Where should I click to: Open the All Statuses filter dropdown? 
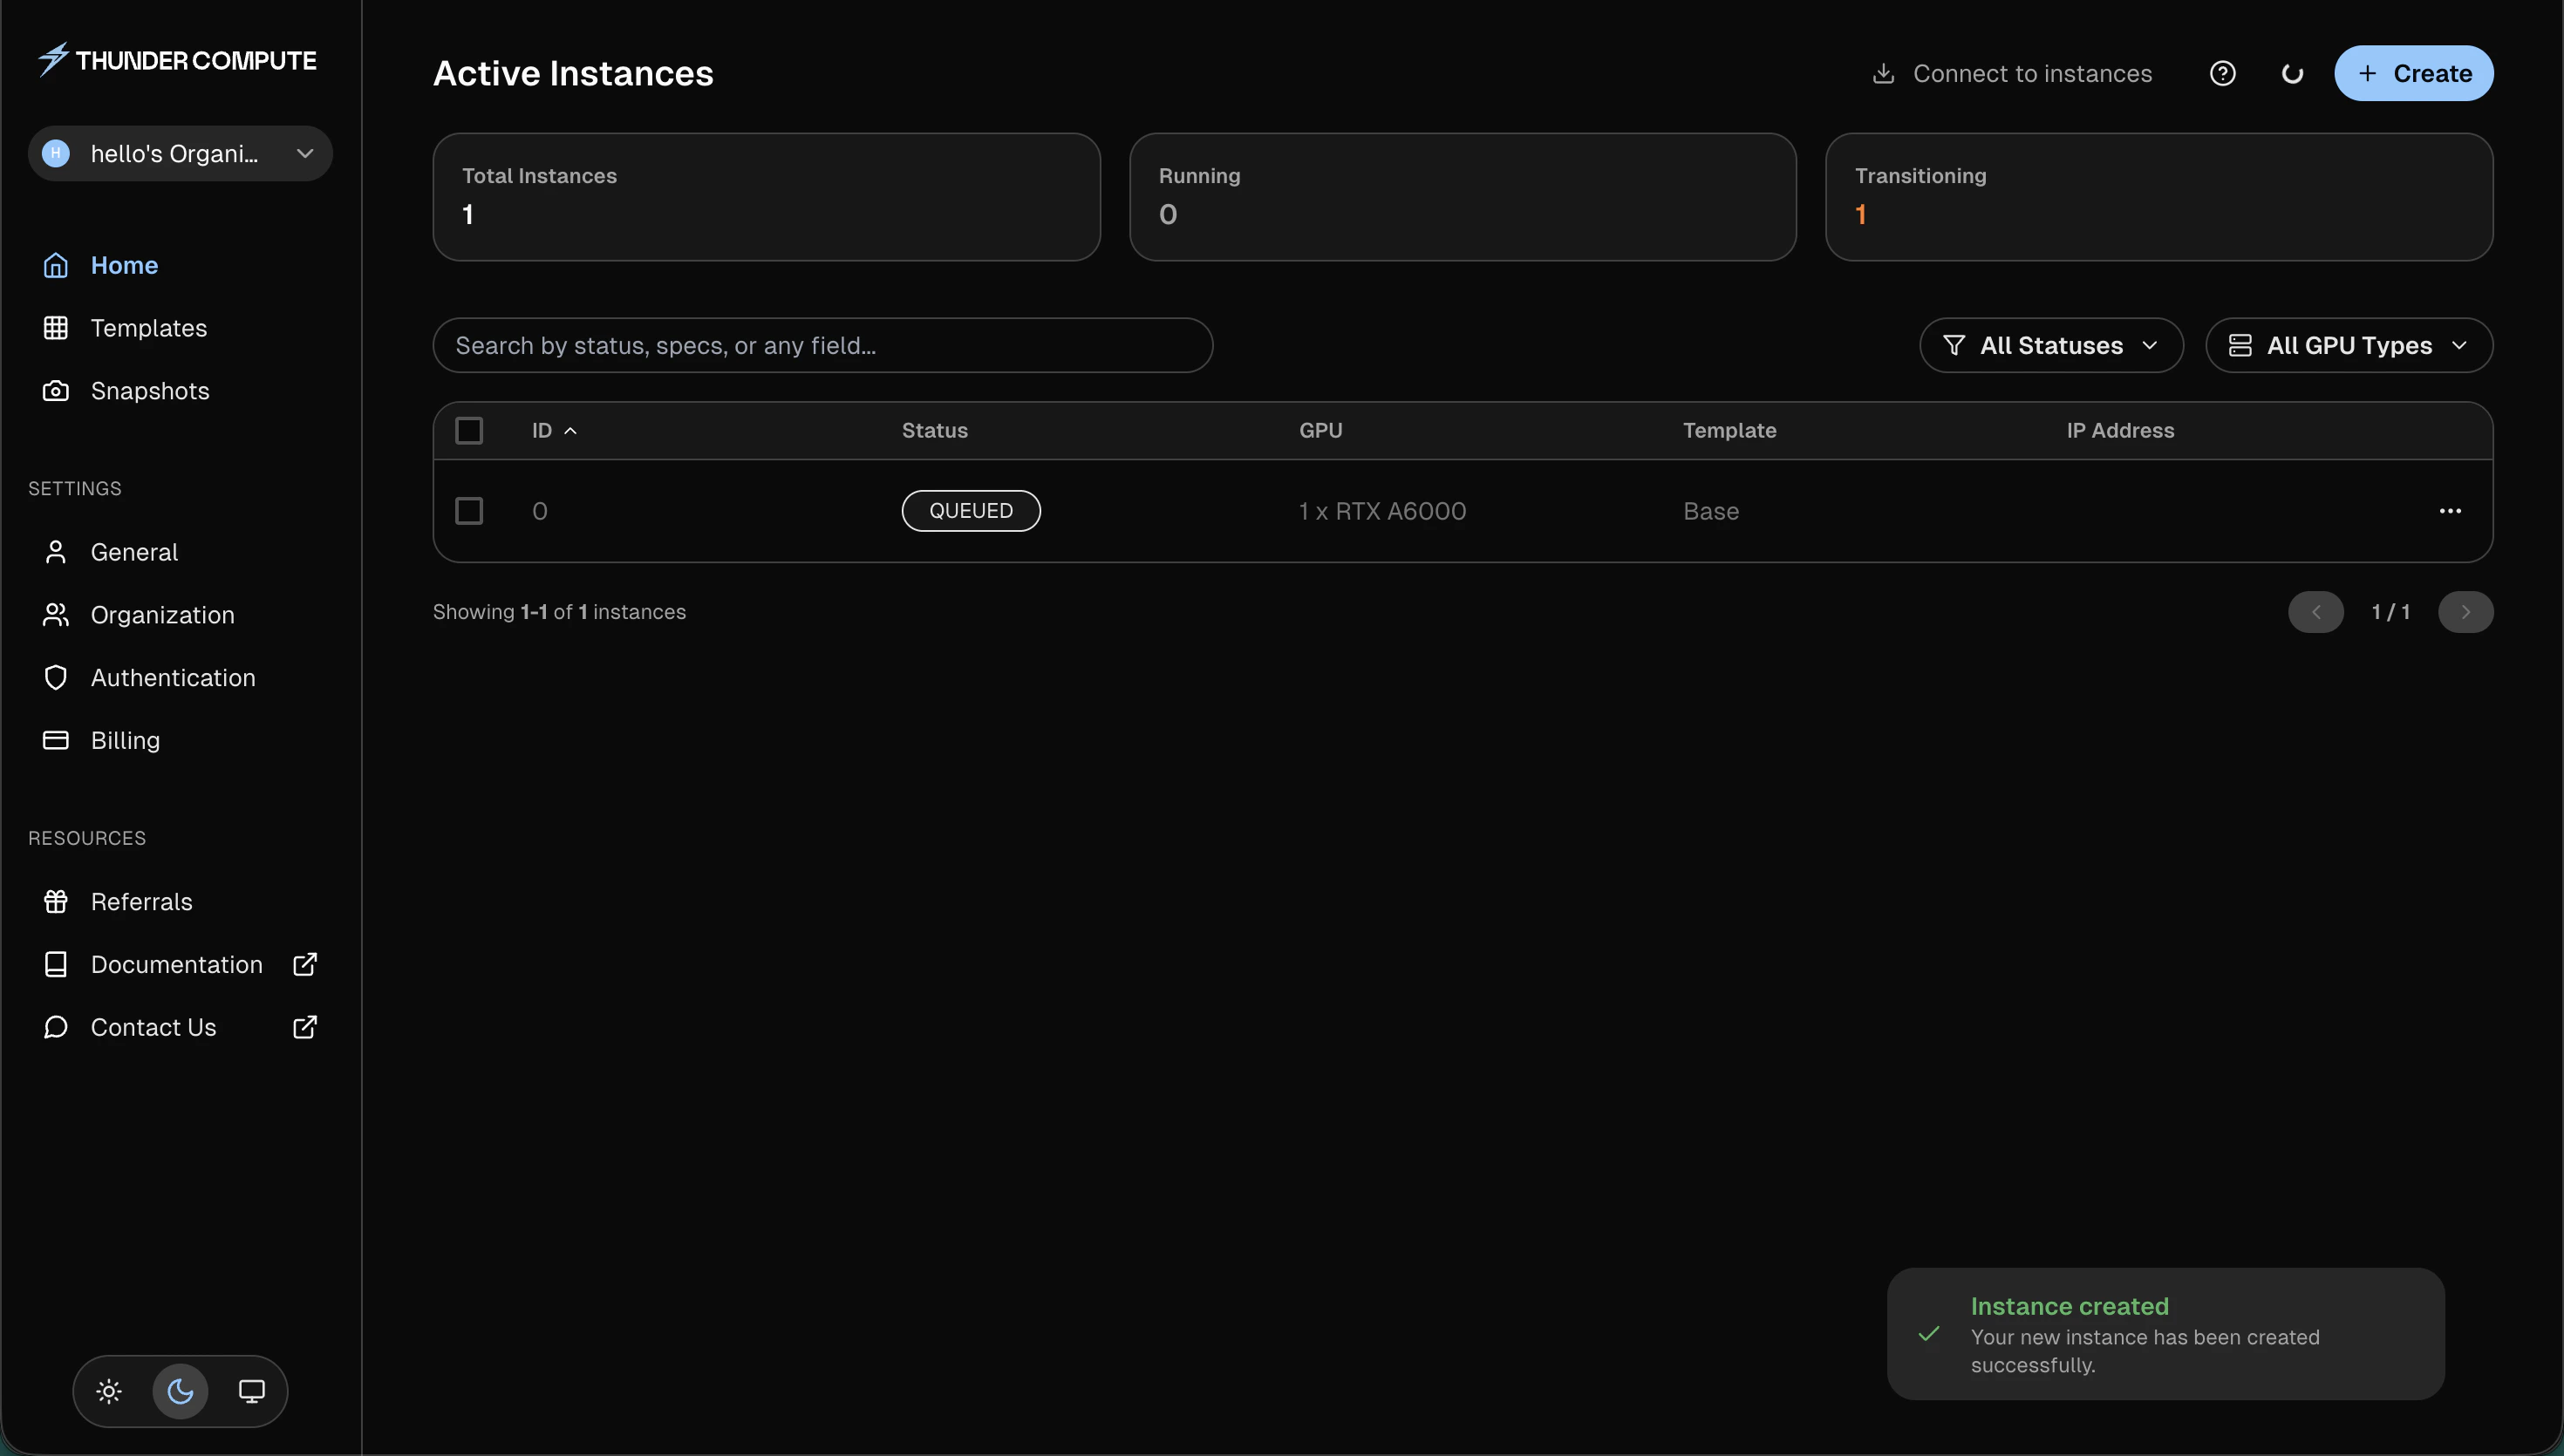pos(2051,345)
